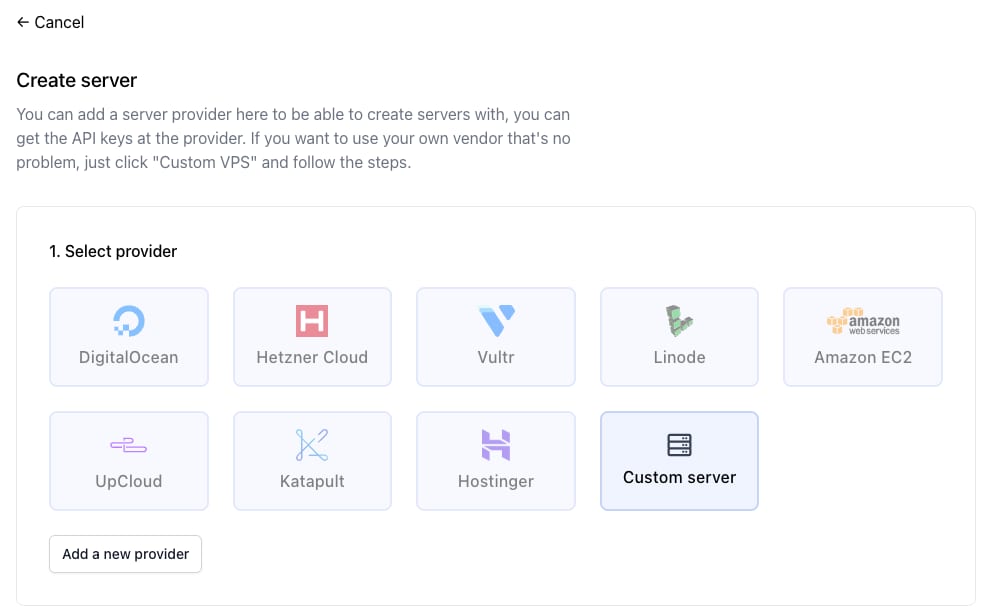Screen dimensions: 998x615
Task: Select the Vultr provider tile
Action: [495, 336]
